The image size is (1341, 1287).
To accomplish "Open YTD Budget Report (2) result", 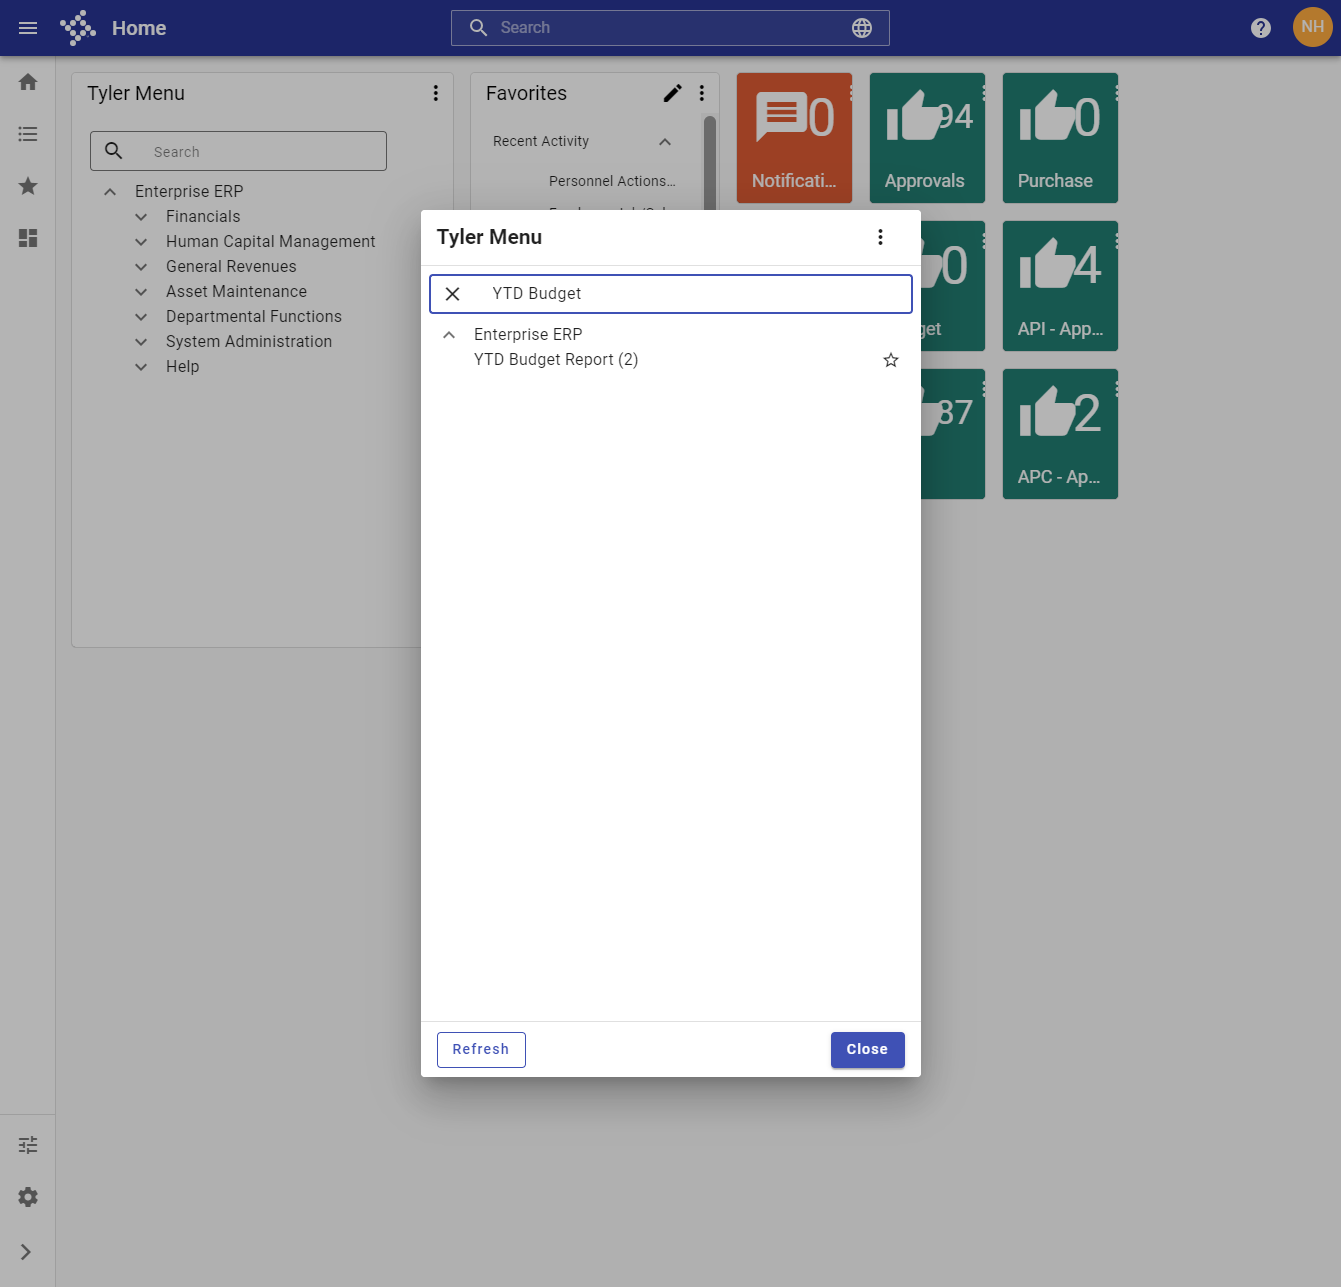I will [556, 360].
